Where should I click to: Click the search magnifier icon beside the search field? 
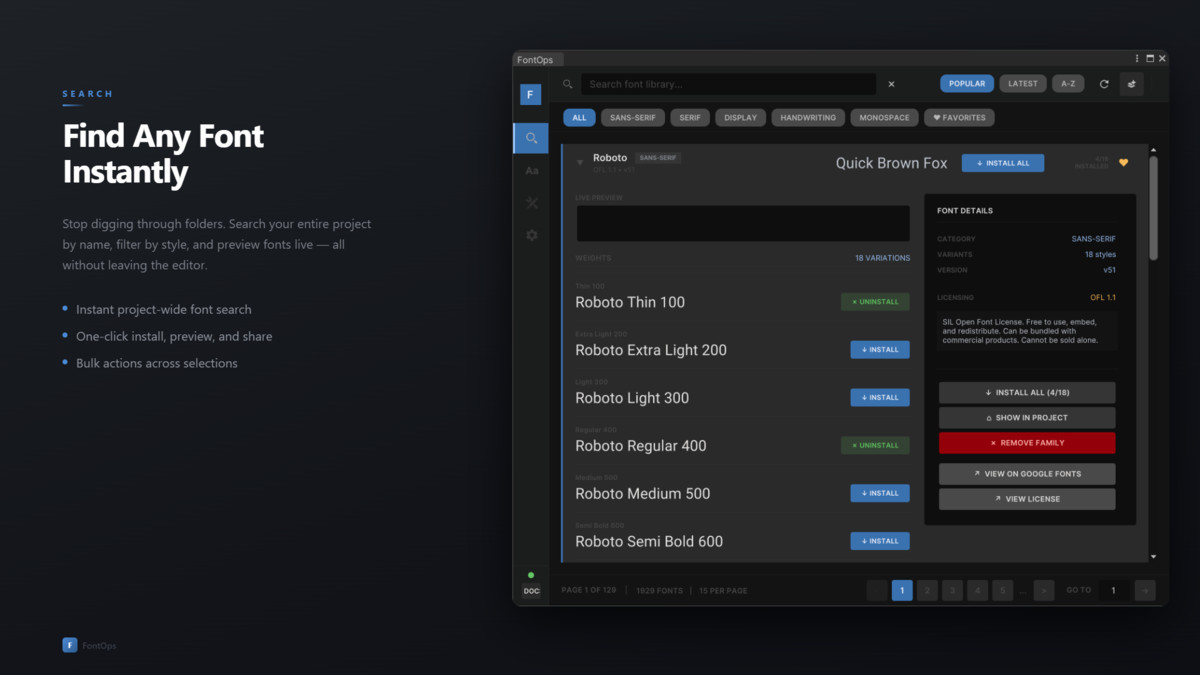pyautogui.click(x=568, y=85)
